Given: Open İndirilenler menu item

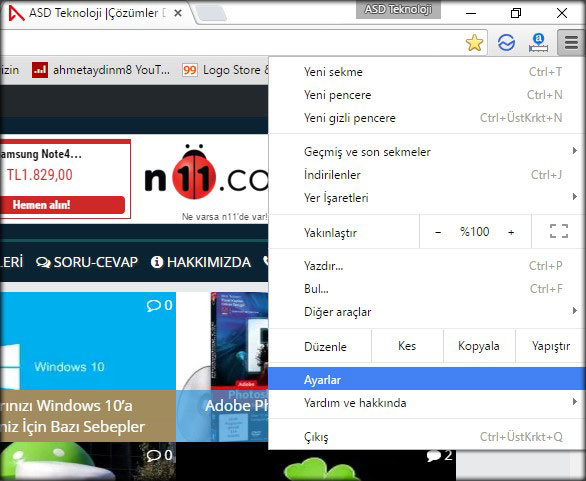Looking at the screenshot, I should 427,175.
